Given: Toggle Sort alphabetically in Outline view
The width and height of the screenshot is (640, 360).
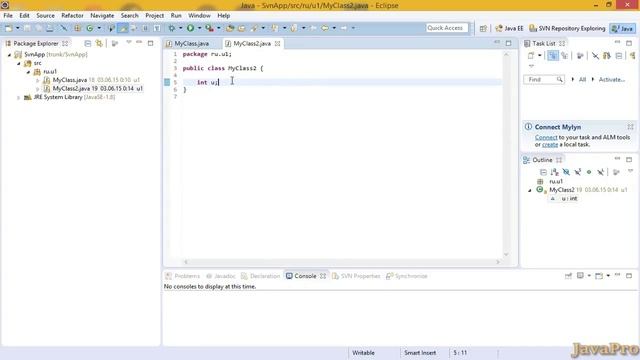Looking at the screenshot, I should [554, 172].
